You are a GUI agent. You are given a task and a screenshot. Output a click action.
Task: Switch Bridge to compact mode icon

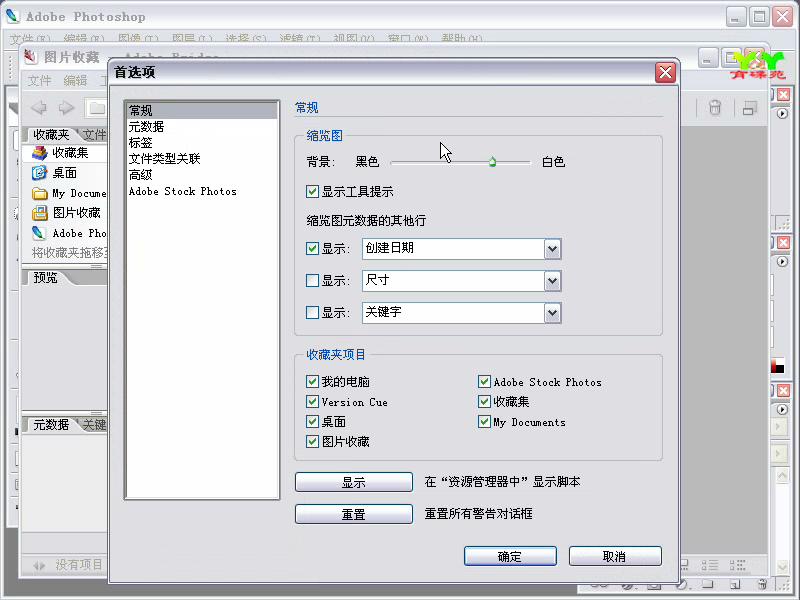pyautogui.click(x=749, y=108)
